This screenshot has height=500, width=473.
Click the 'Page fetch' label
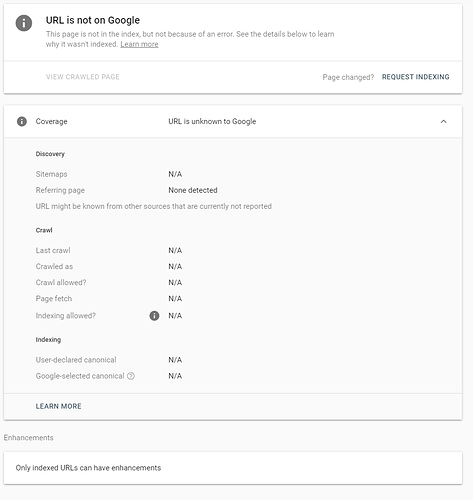(x=54, y=298)
